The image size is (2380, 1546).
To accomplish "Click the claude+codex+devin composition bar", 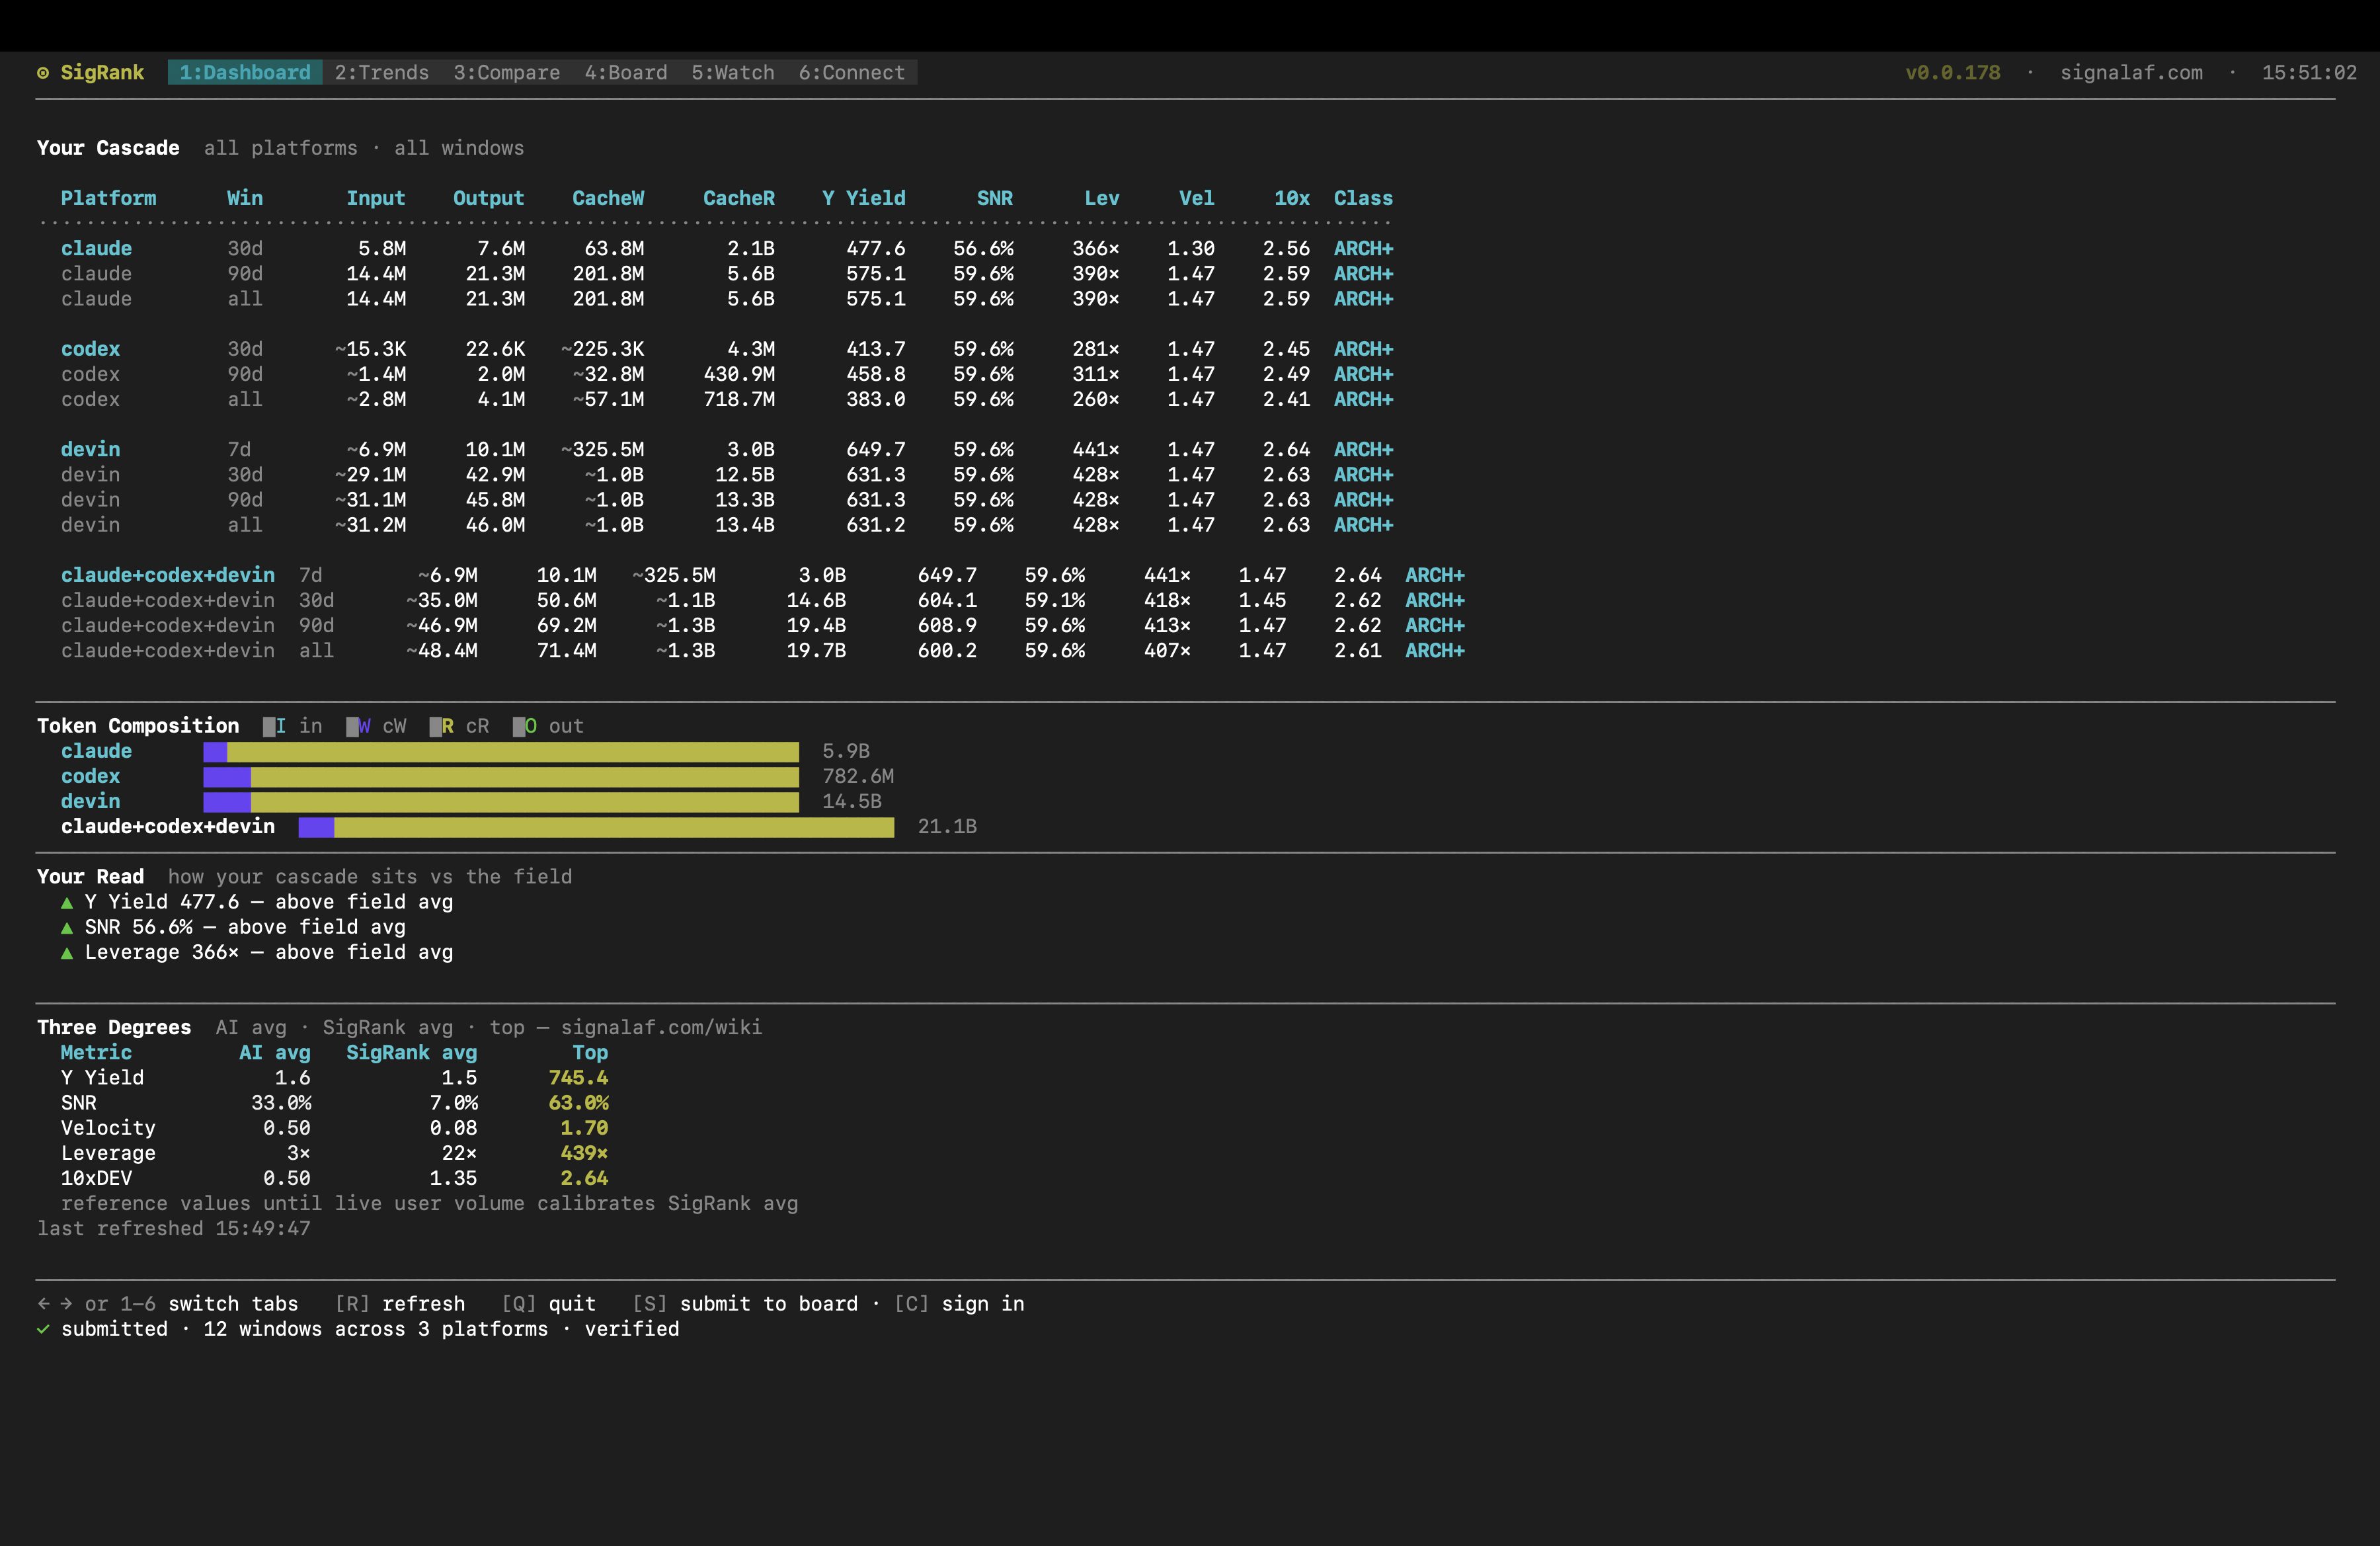I will point(596,827).
